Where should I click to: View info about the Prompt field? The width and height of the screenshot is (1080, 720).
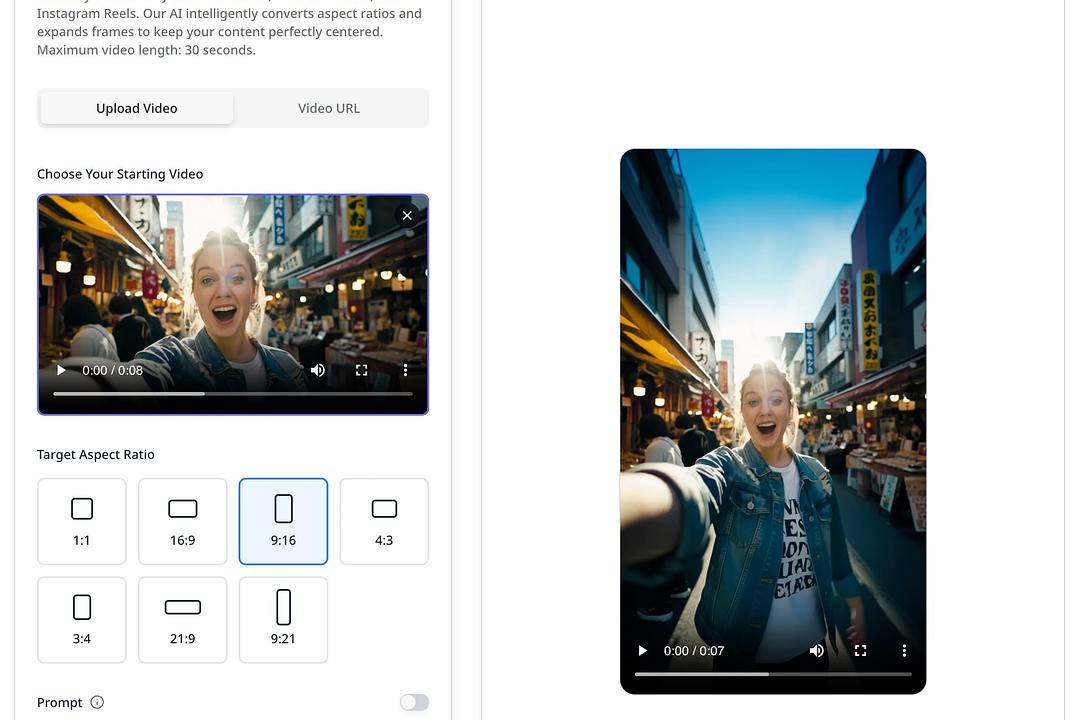point(97,702)
